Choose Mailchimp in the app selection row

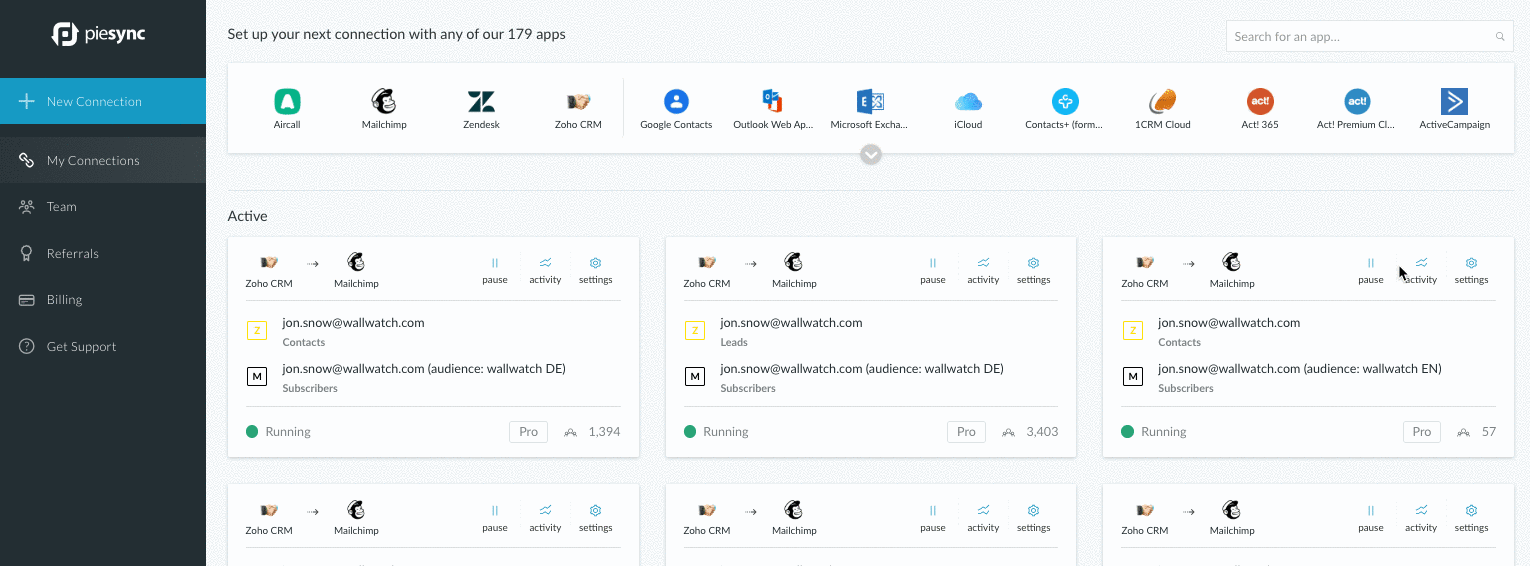[384, 101]
